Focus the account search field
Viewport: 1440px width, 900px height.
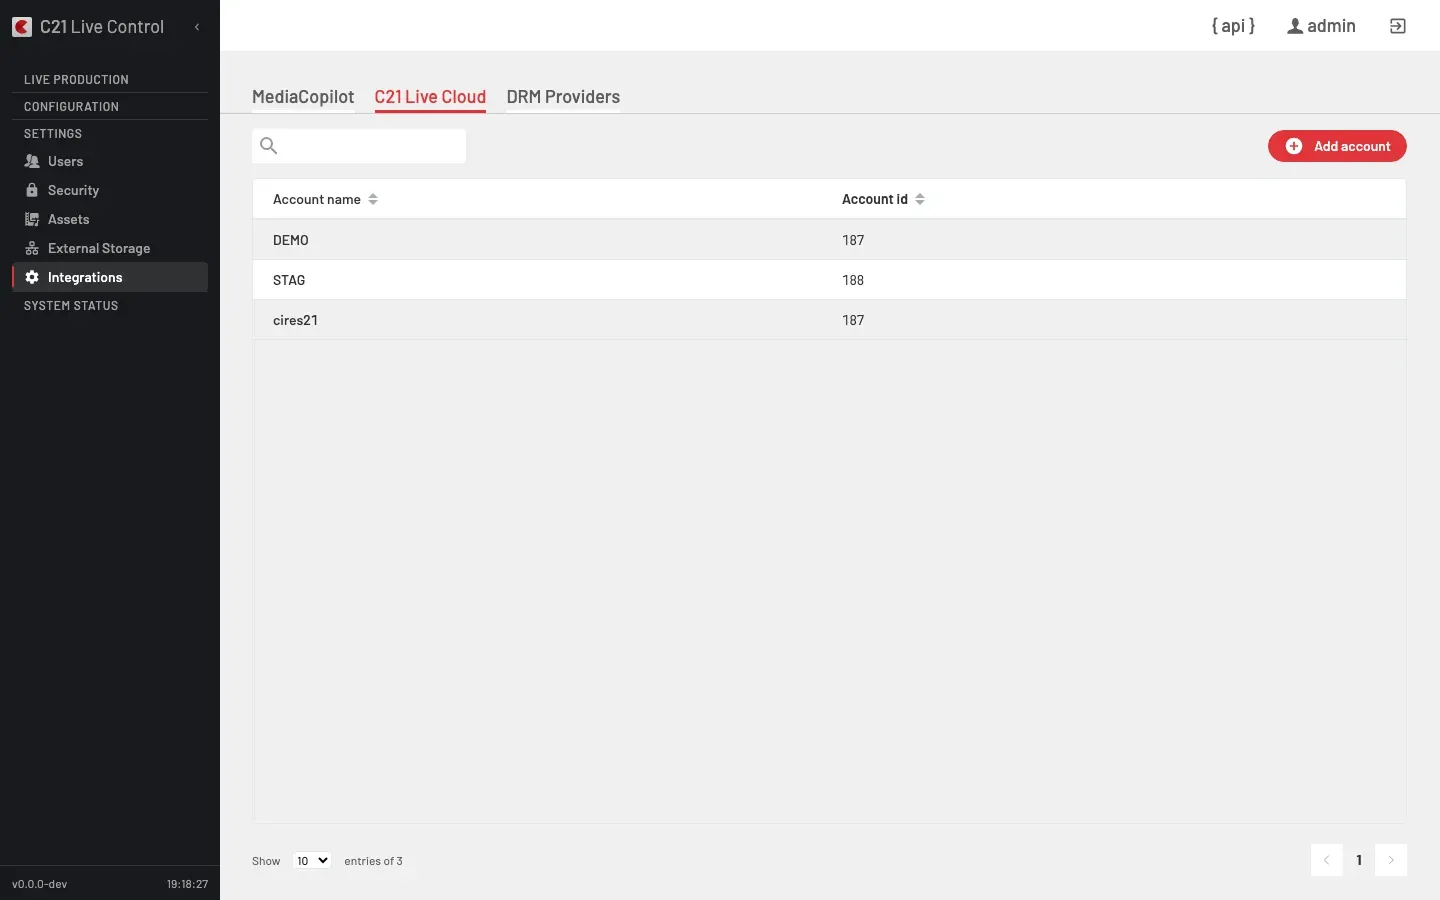pos(359,146)
